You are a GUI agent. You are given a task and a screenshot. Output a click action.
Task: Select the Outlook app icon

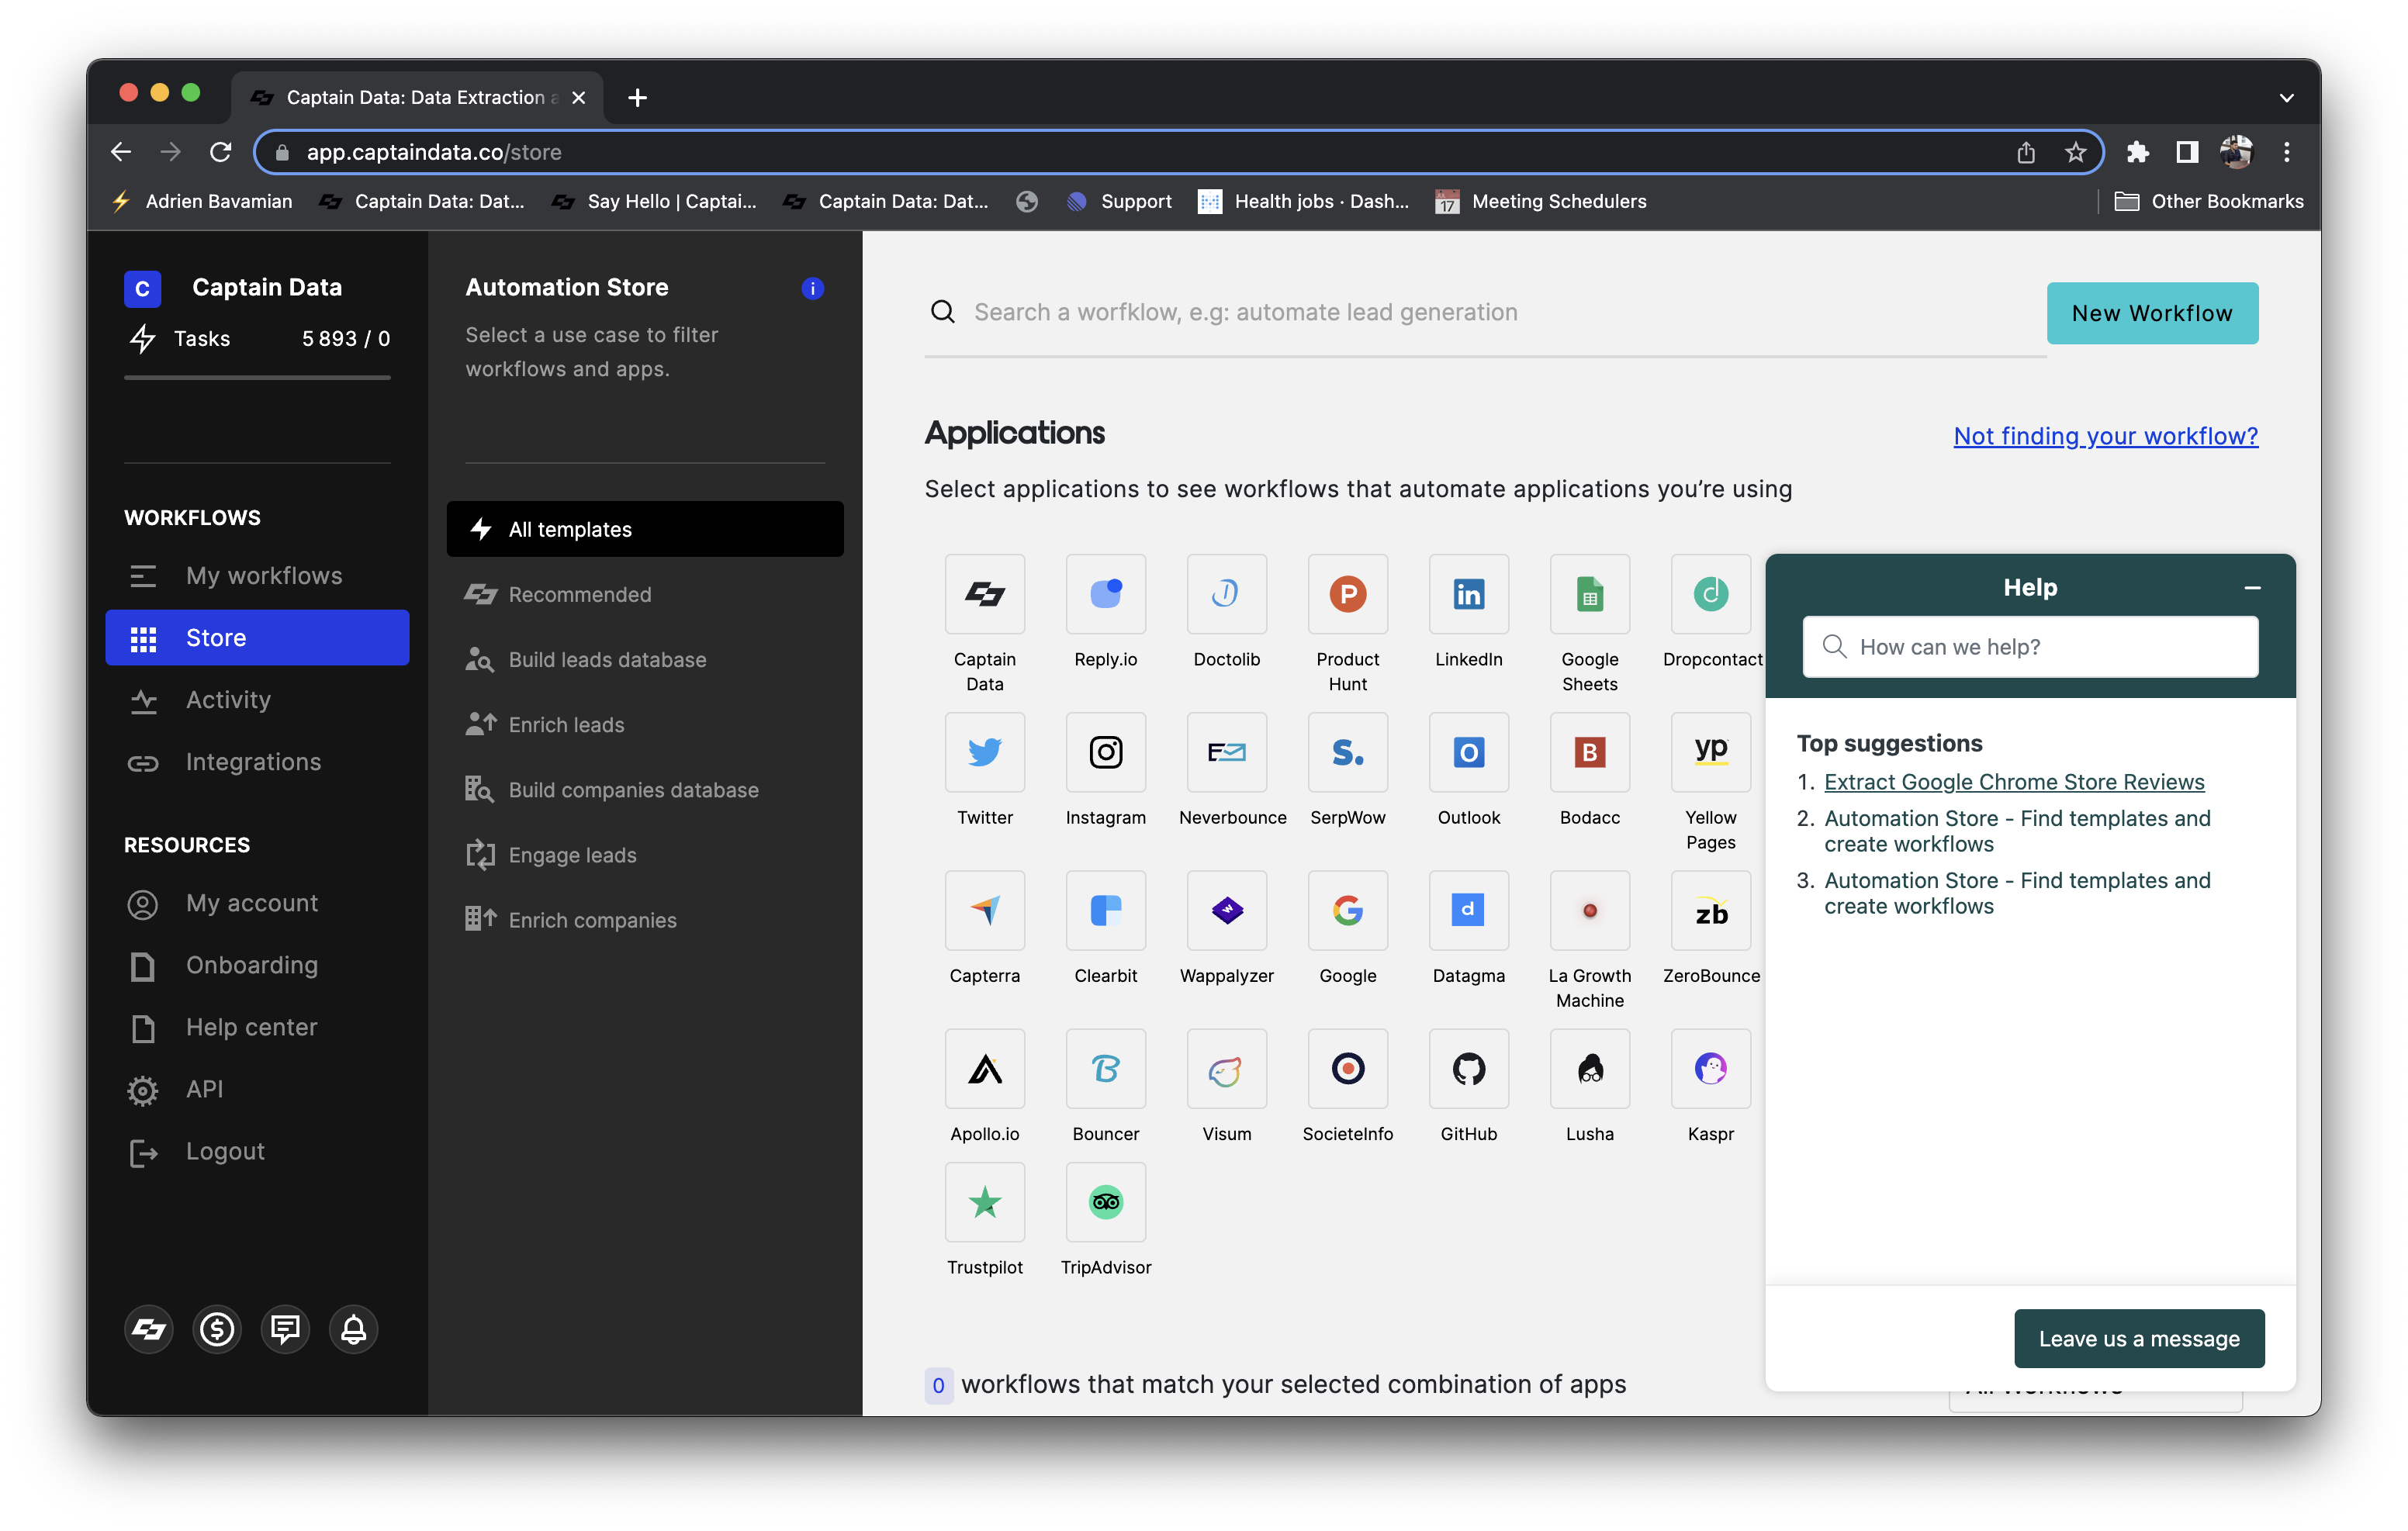coord(1468,752)
